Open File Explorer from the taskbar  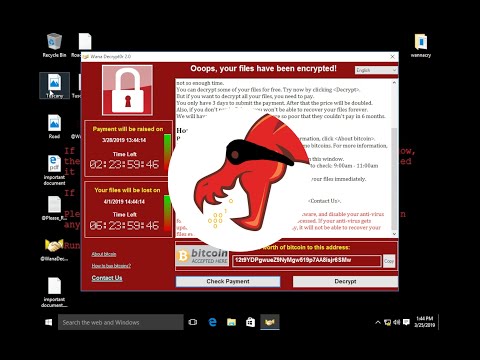[231, 322]
